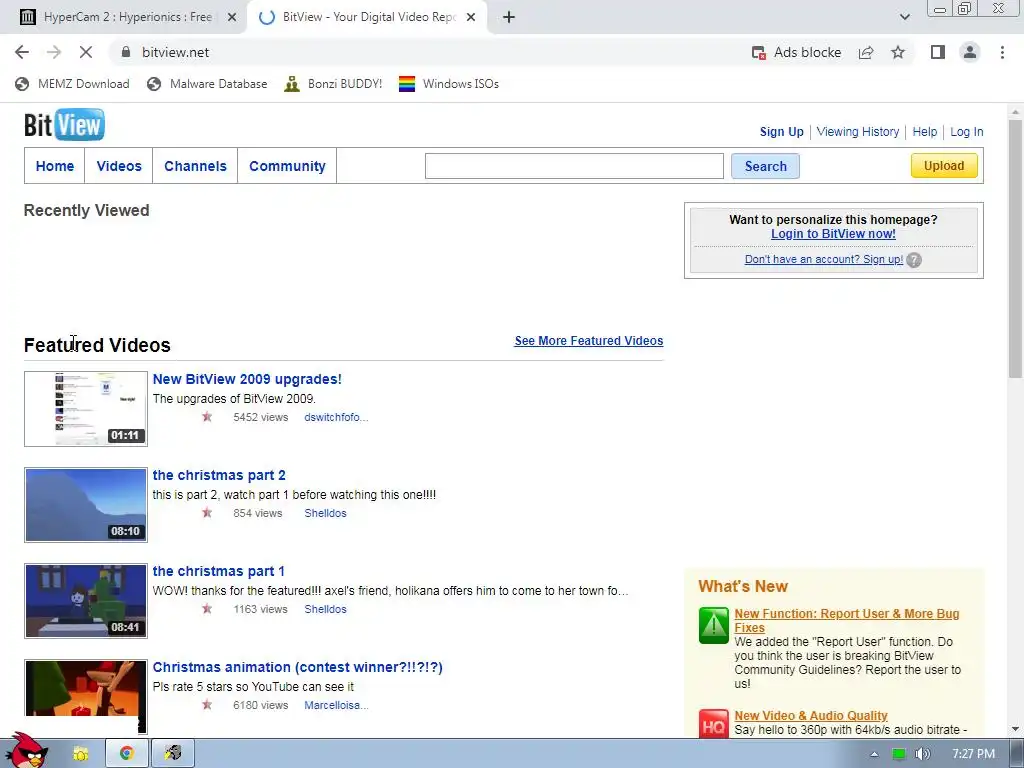This screenshot has height=768, width=1024.
Task: Click the yellow Upload button
Action: pos(944,165)
